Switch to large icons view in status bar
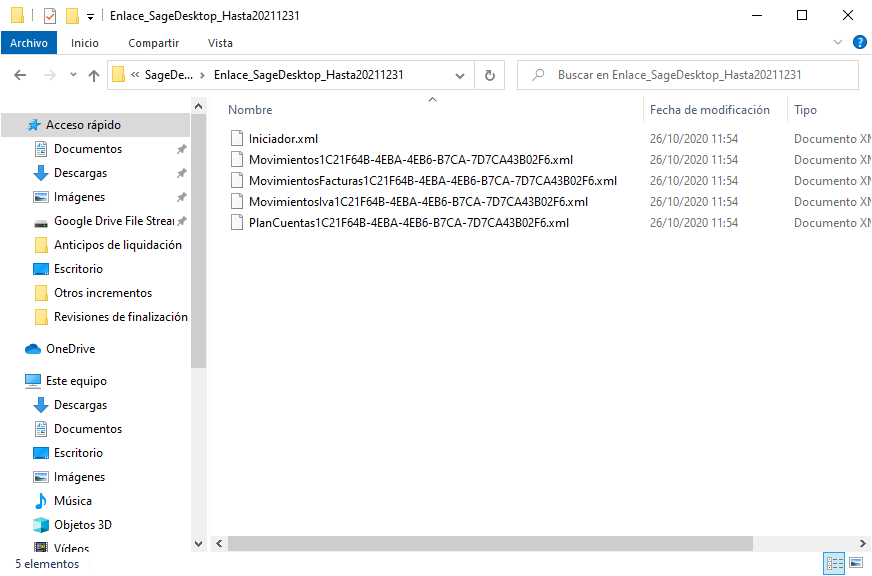The width and height of the screenshot is (872, 576). point(856,563)
